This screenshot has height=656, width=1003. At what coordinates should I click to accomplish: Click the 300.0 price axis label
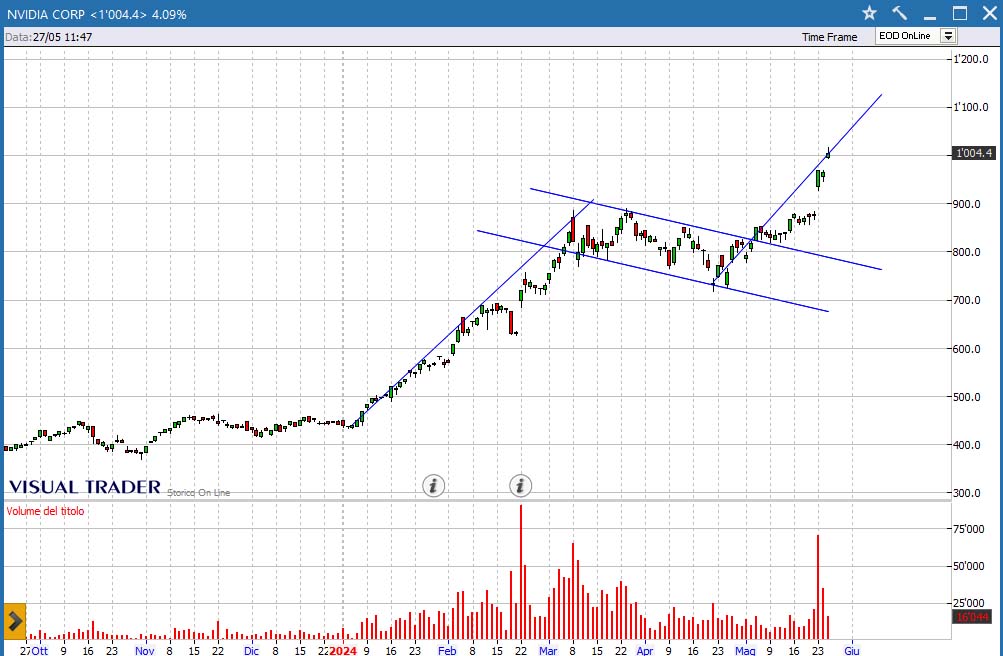pyautogui.click(x=967, y=493)
